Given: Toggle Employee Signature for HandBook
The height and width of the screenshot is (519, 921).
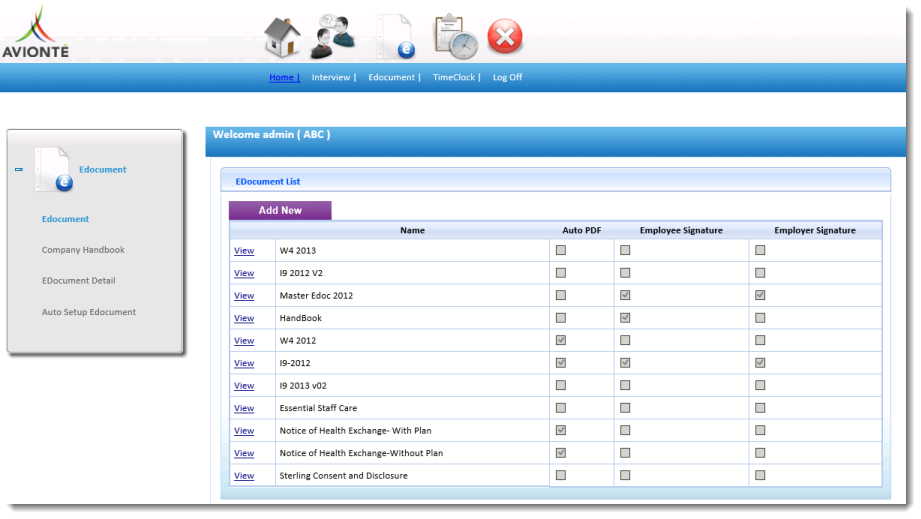Looking at the screenshot, I should point(625,318).
